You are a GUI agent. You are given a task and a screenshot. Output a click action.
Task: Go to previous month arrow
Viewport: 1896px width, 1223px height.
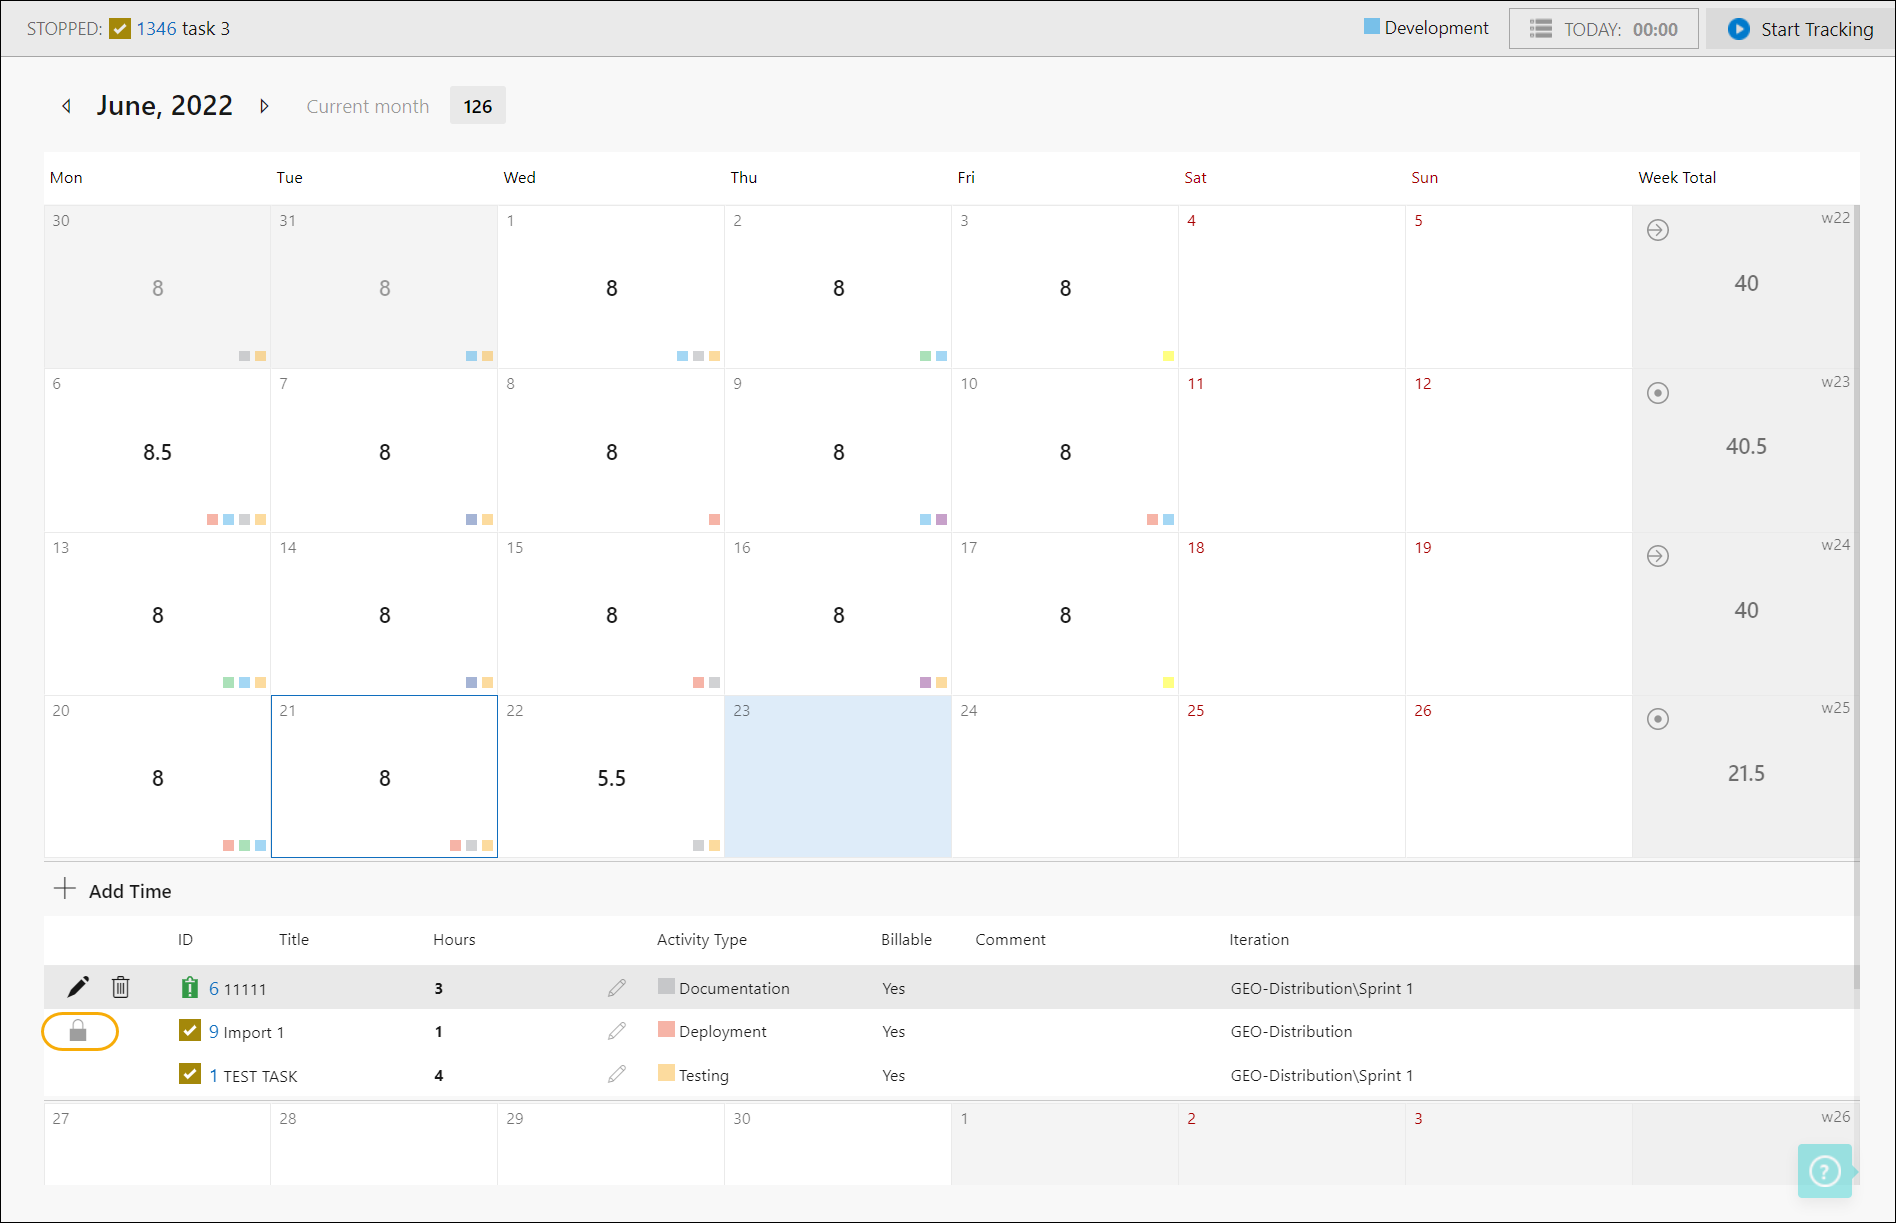[x=67, y=106]
